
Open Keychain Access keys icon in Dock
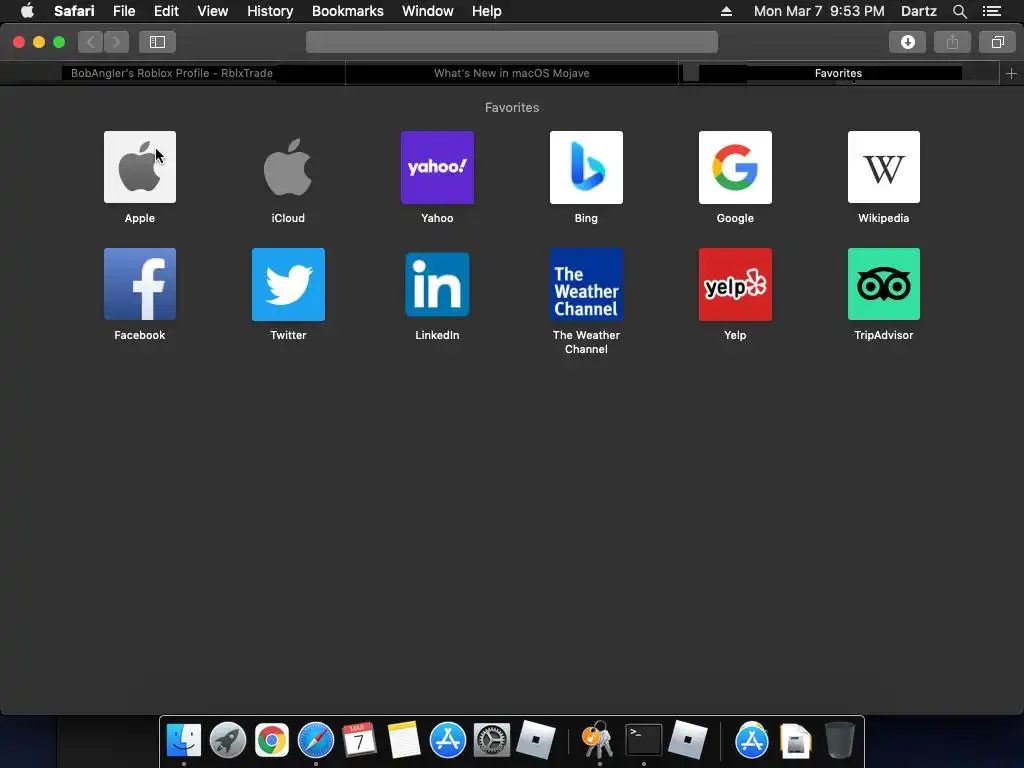click(598, 740)
